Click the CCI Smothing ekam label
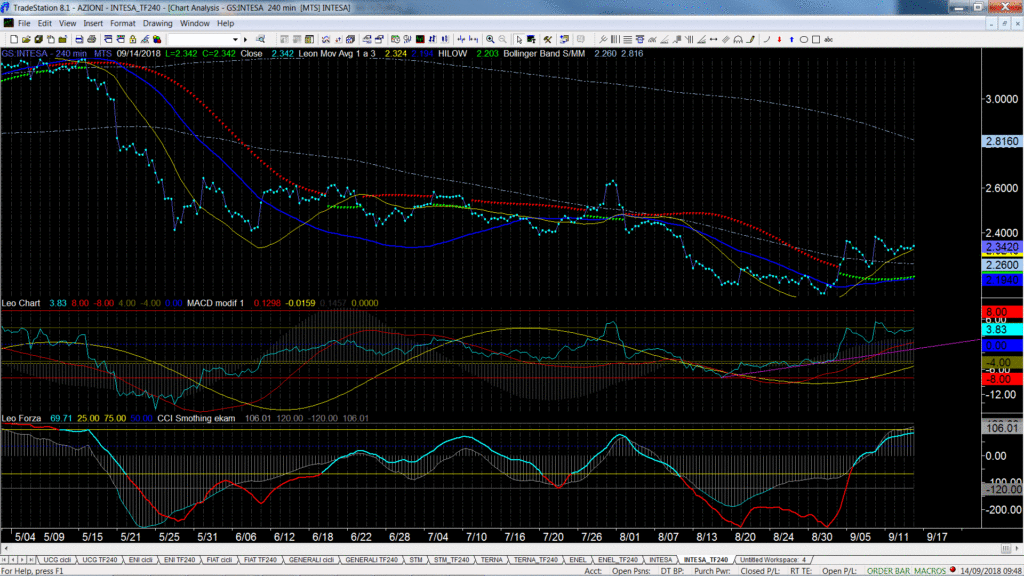The image size is (1024, 576). click(196, 418)
